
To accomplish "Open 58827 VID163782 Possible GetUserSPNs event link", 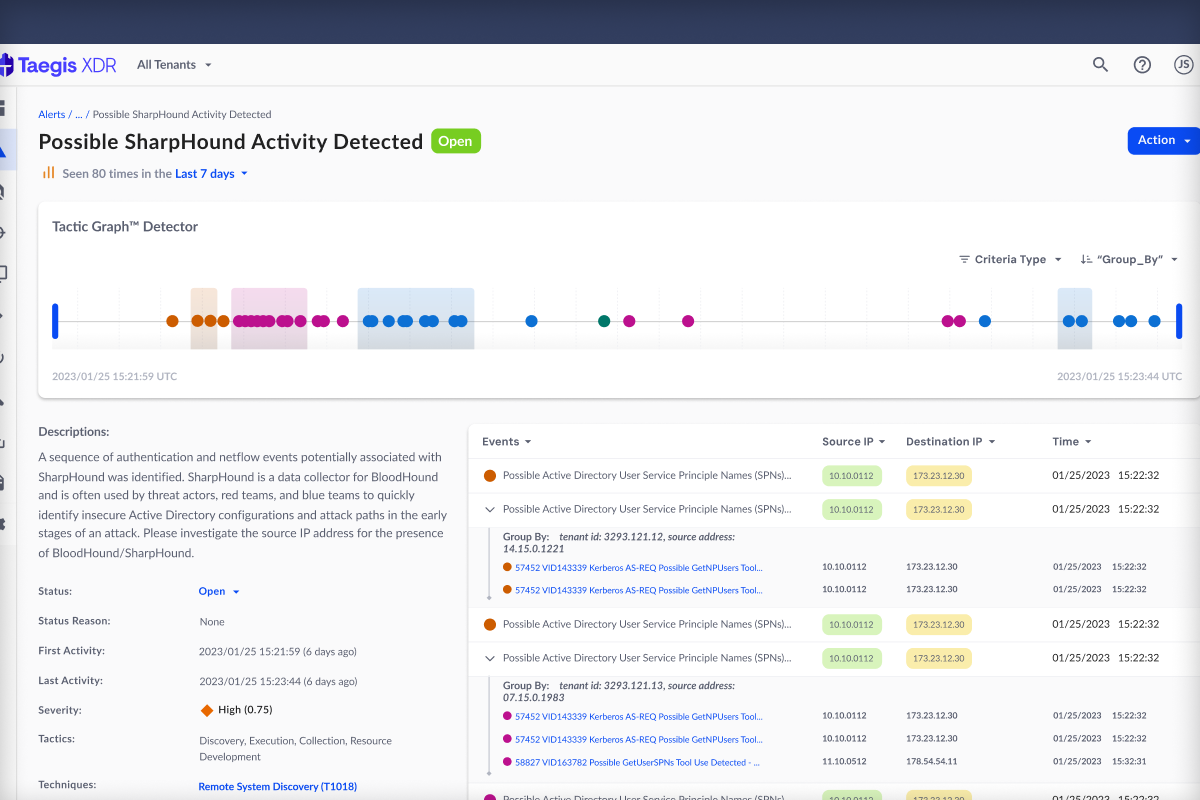I will pos(637,762).
